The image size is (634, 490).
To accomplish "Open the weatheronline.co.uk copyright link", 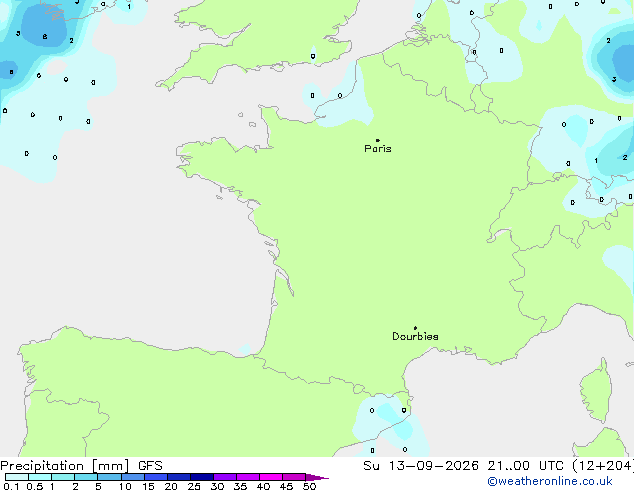I will tap(550, 481).
